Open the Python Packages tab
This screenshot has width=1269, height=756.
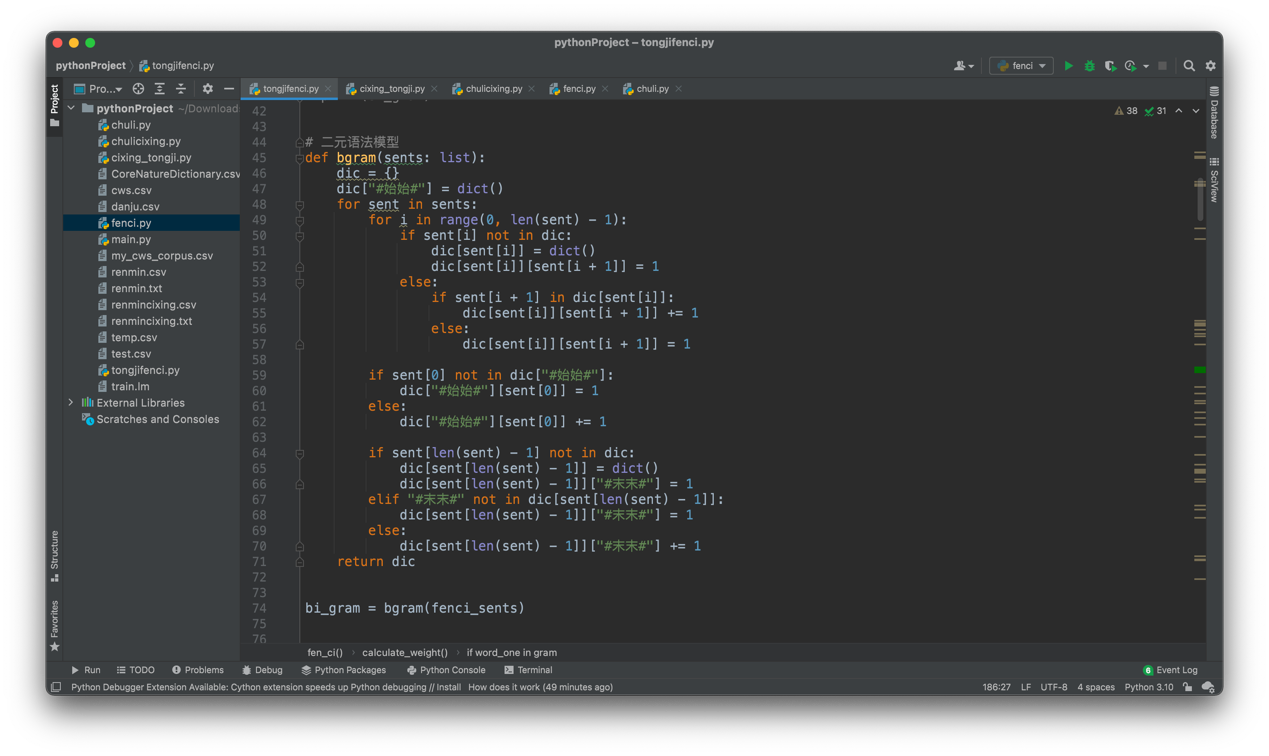(343, 670)
